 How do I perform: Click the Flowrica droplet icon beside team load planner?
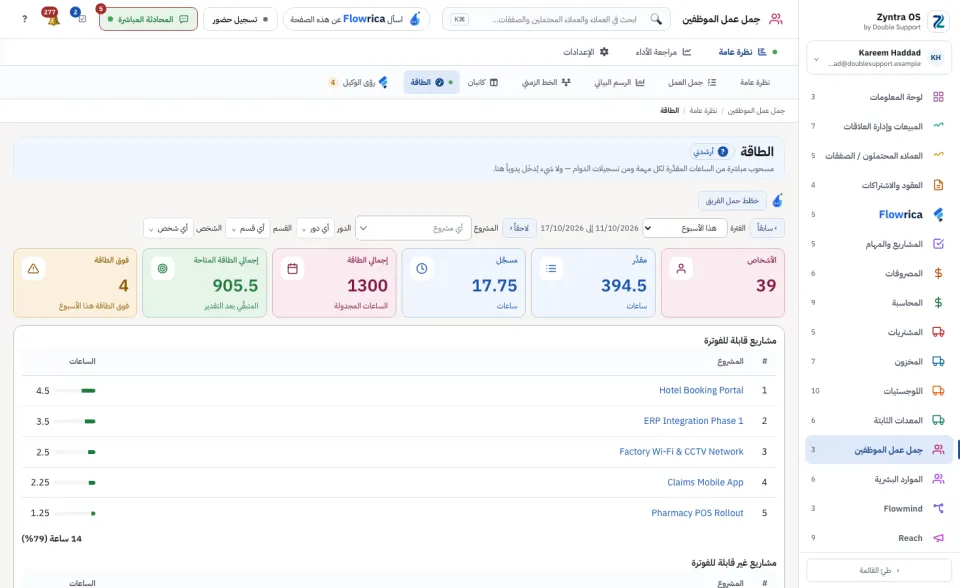(778, 200)
